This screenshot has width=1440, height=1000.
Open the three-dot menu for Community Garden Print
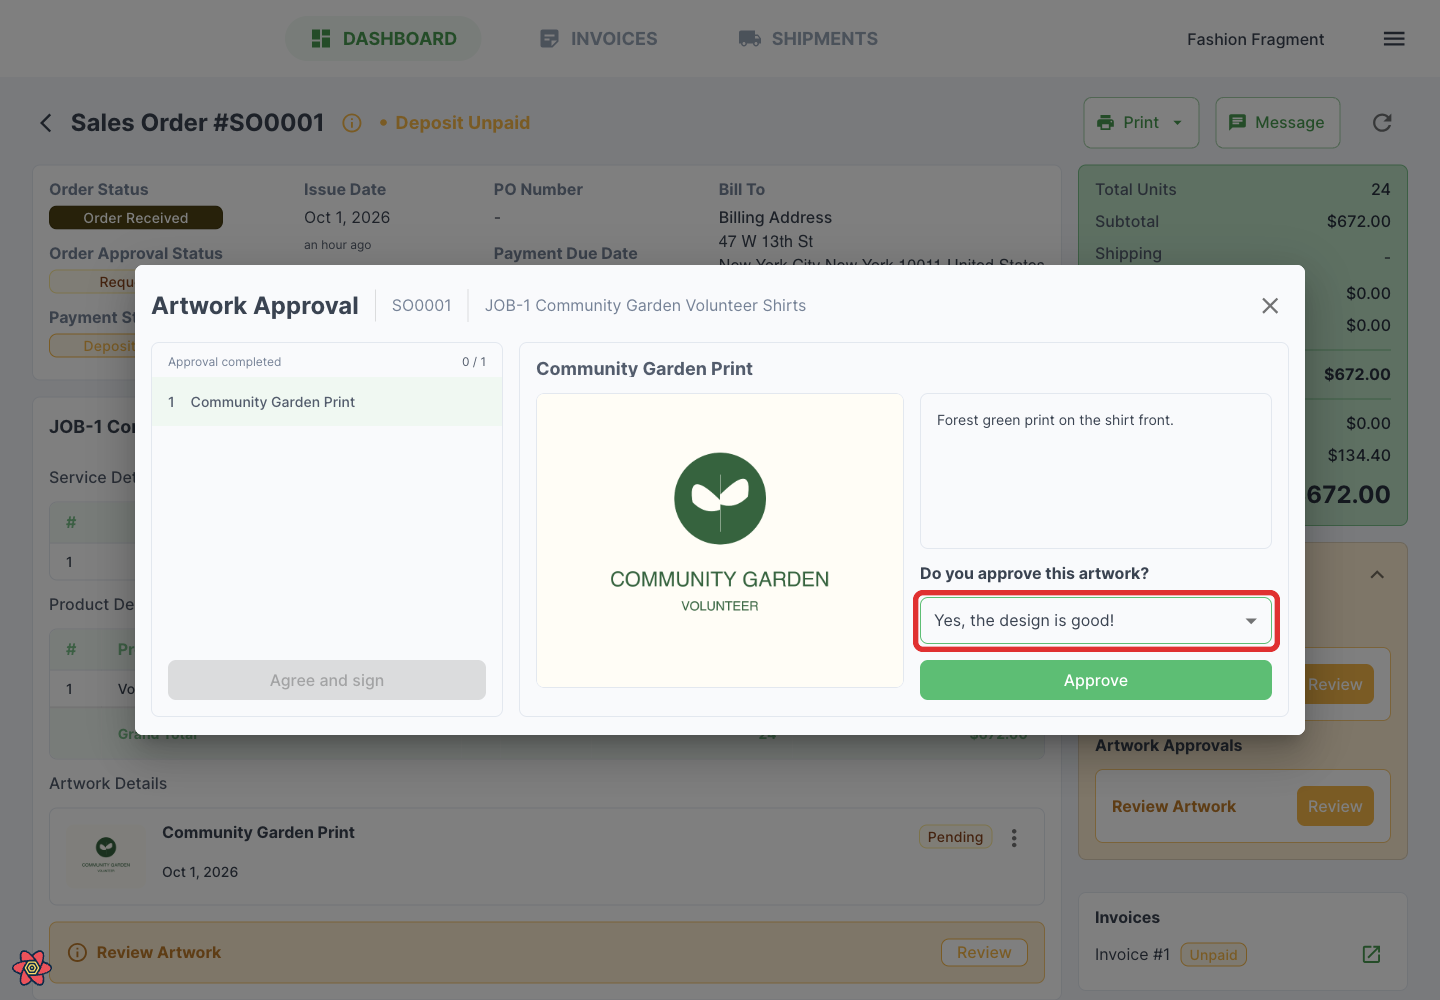point(1014,838)
